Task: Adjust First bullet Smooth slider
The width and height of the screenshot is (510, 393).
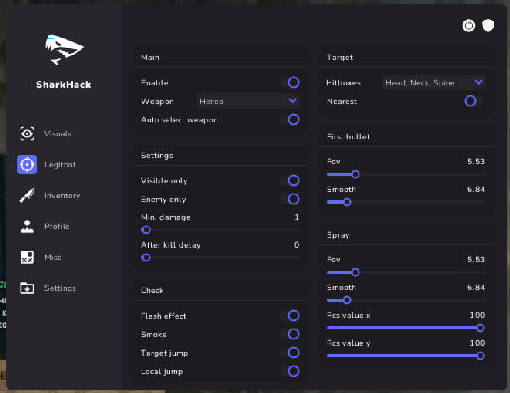Action: click(x=406, y=202)
